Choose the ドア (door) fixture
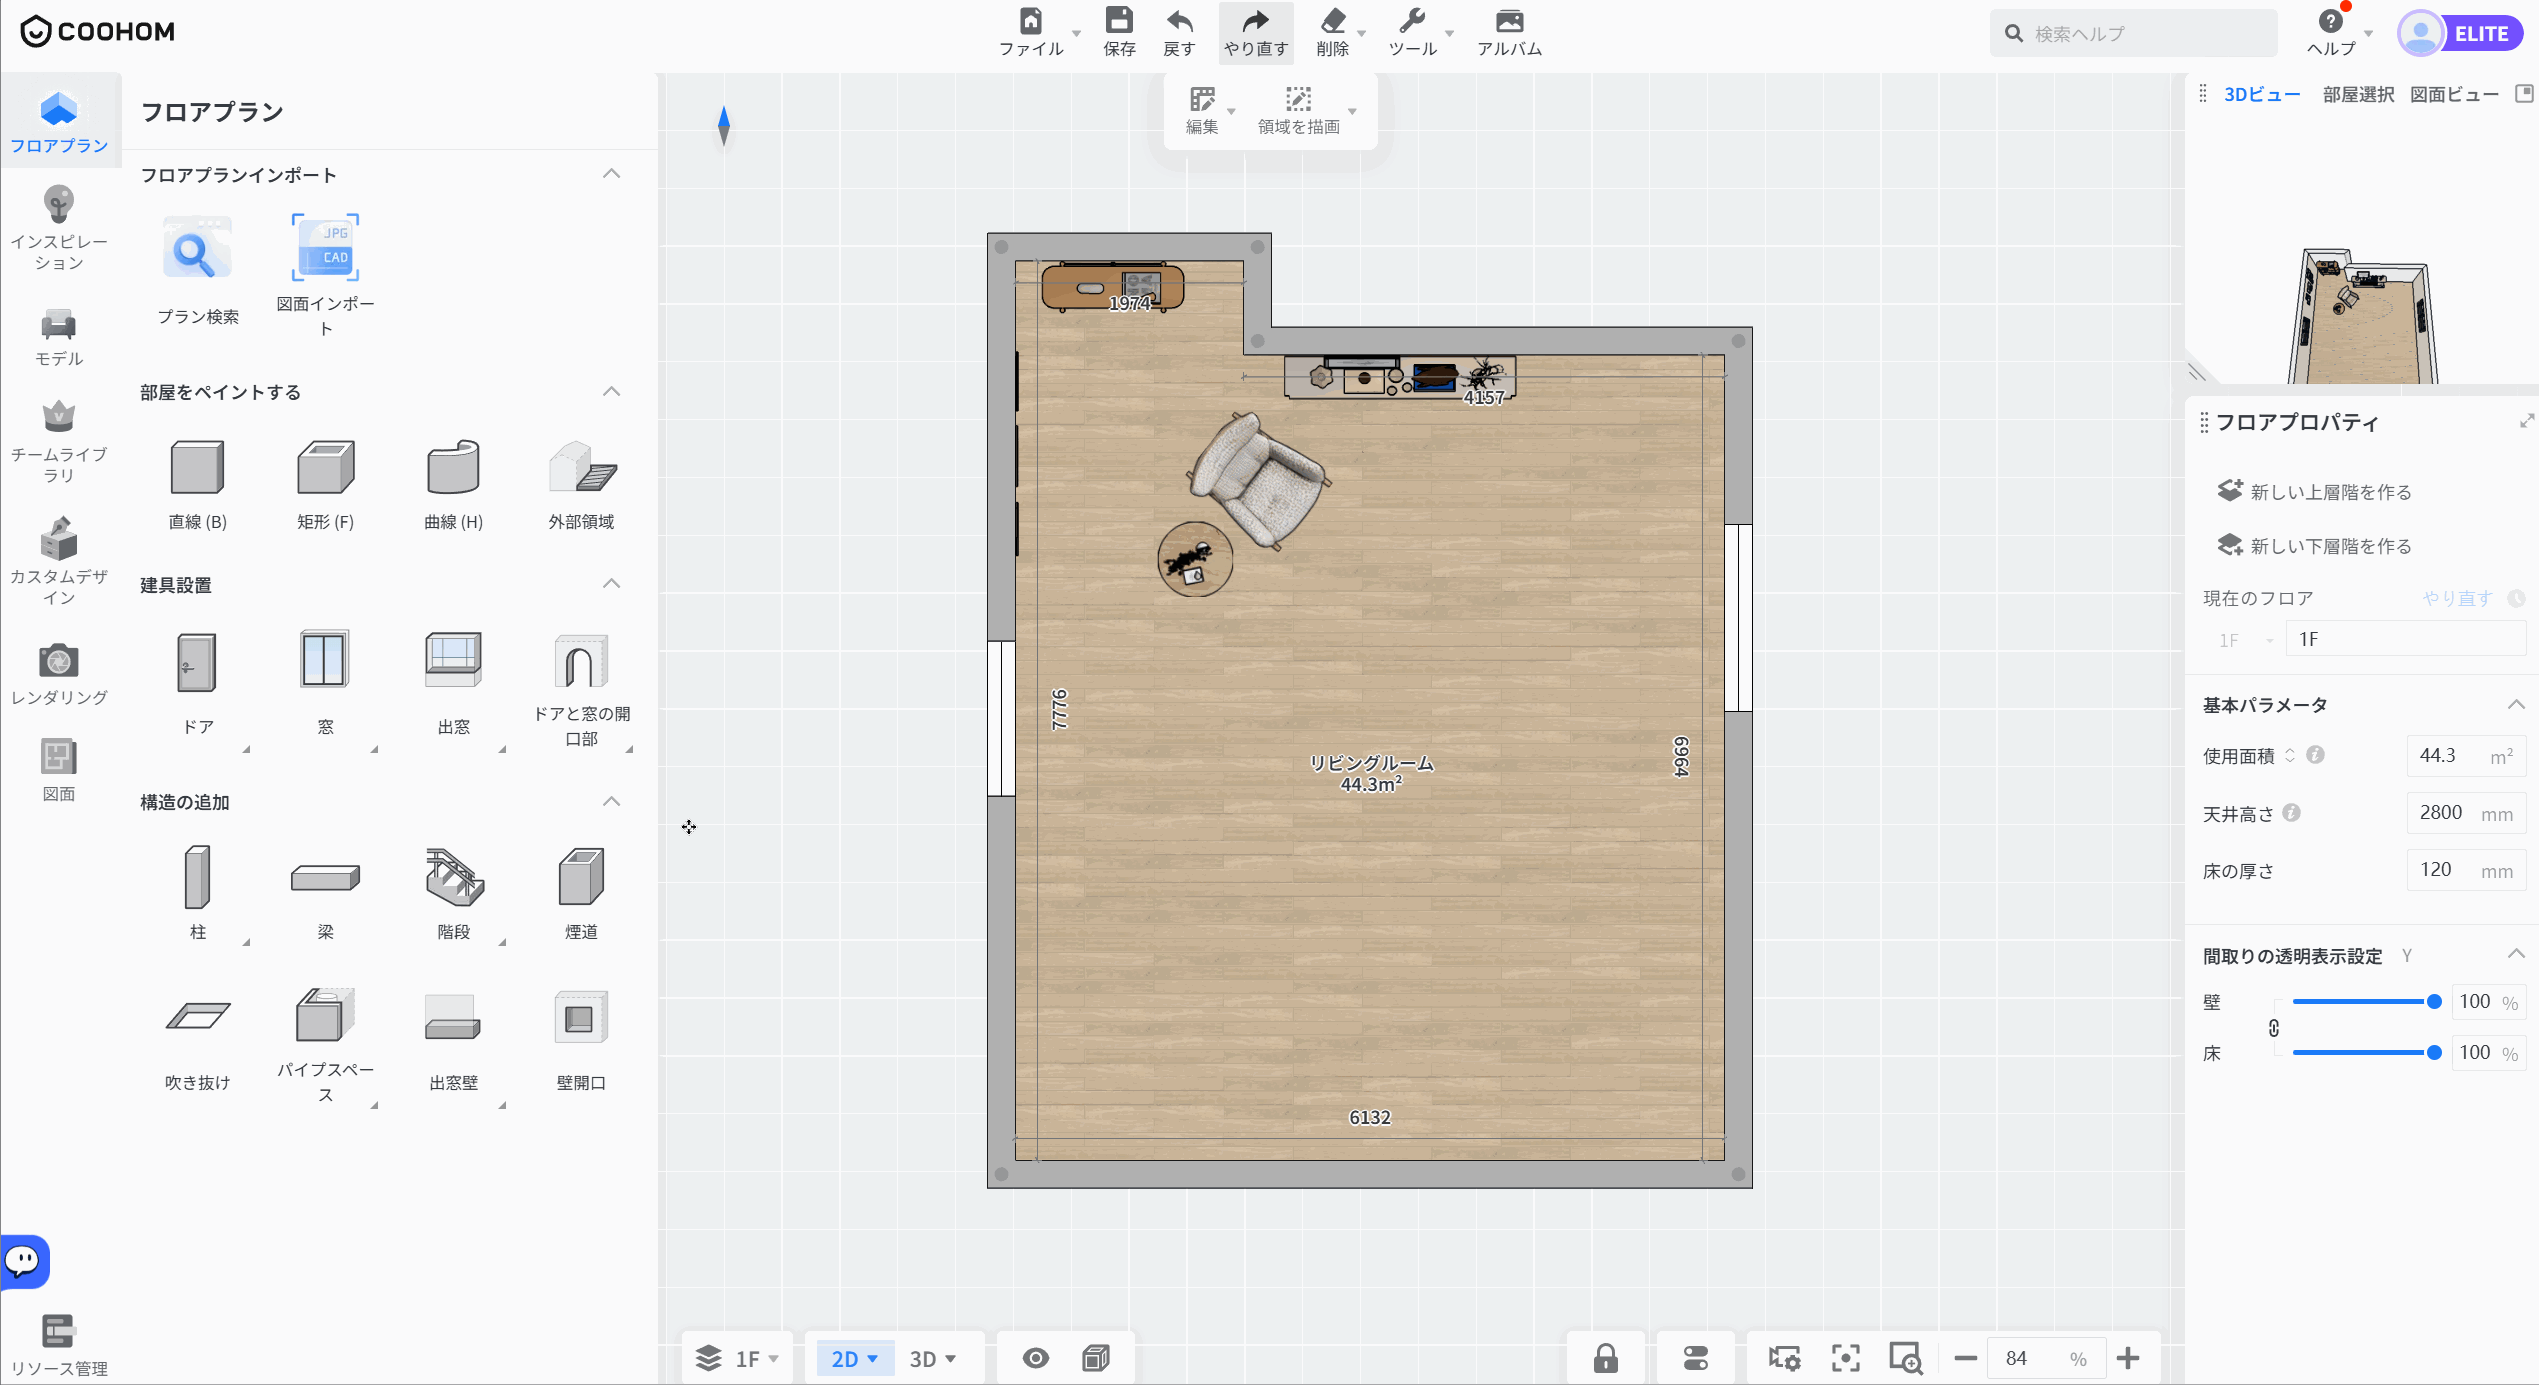 click(197, 662)
